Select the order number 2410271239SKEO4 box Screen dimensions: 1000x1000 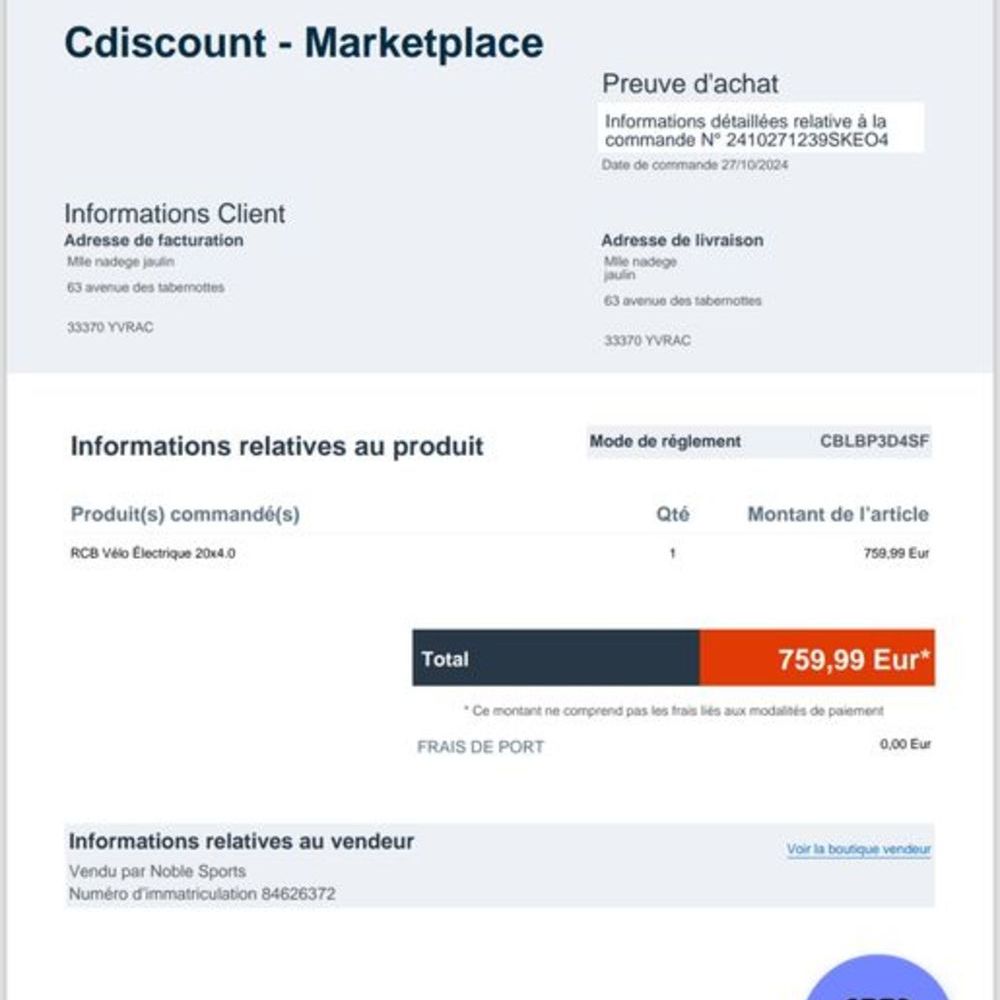click(x=760, y=128)
